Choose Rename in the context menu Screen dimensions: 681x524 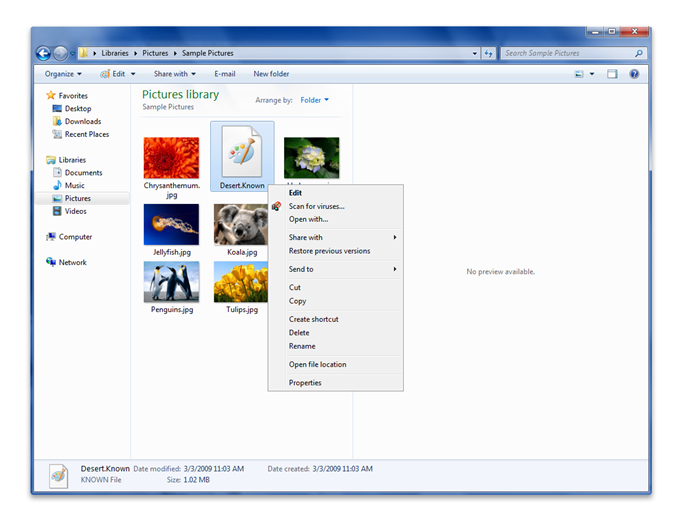[x=336, y=346]
